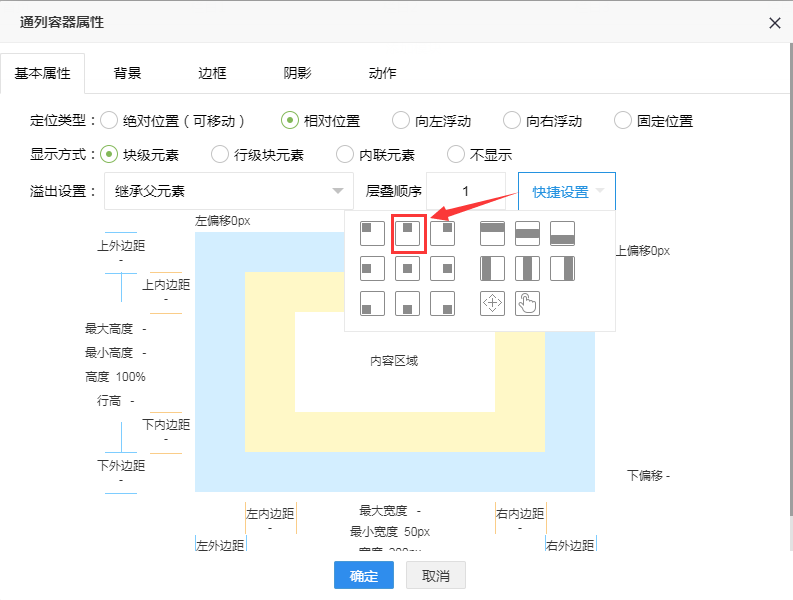Choose the 固定位置 radio option
The height and width of the screenshot is (600, 793).
coord(623,121)
